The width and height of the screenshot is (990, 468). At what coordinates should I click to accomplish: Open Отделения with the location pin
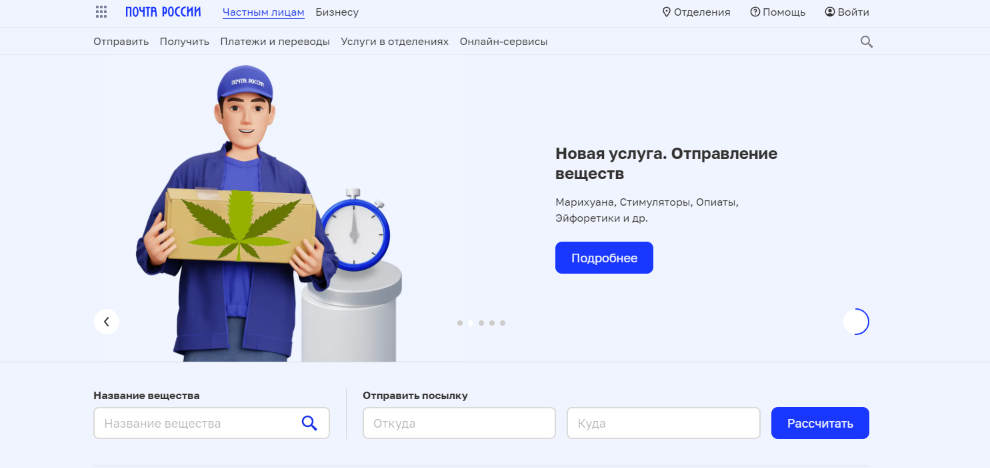[696, 12]
